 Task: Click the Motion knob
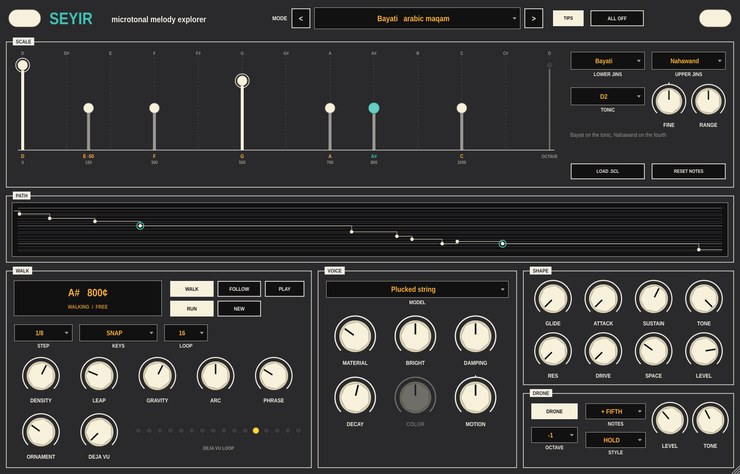coord(475,397)
